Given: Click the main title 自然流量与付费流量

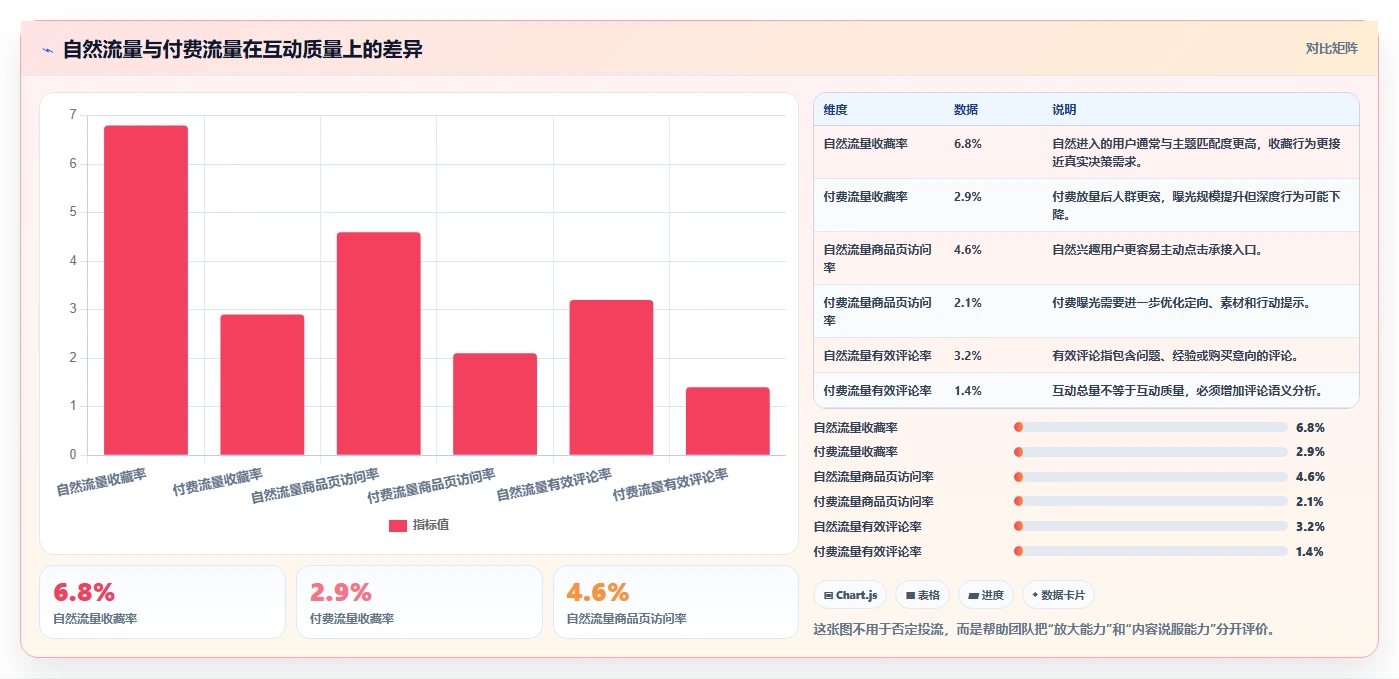Looking at the screenshot, I should click(243, 50).
